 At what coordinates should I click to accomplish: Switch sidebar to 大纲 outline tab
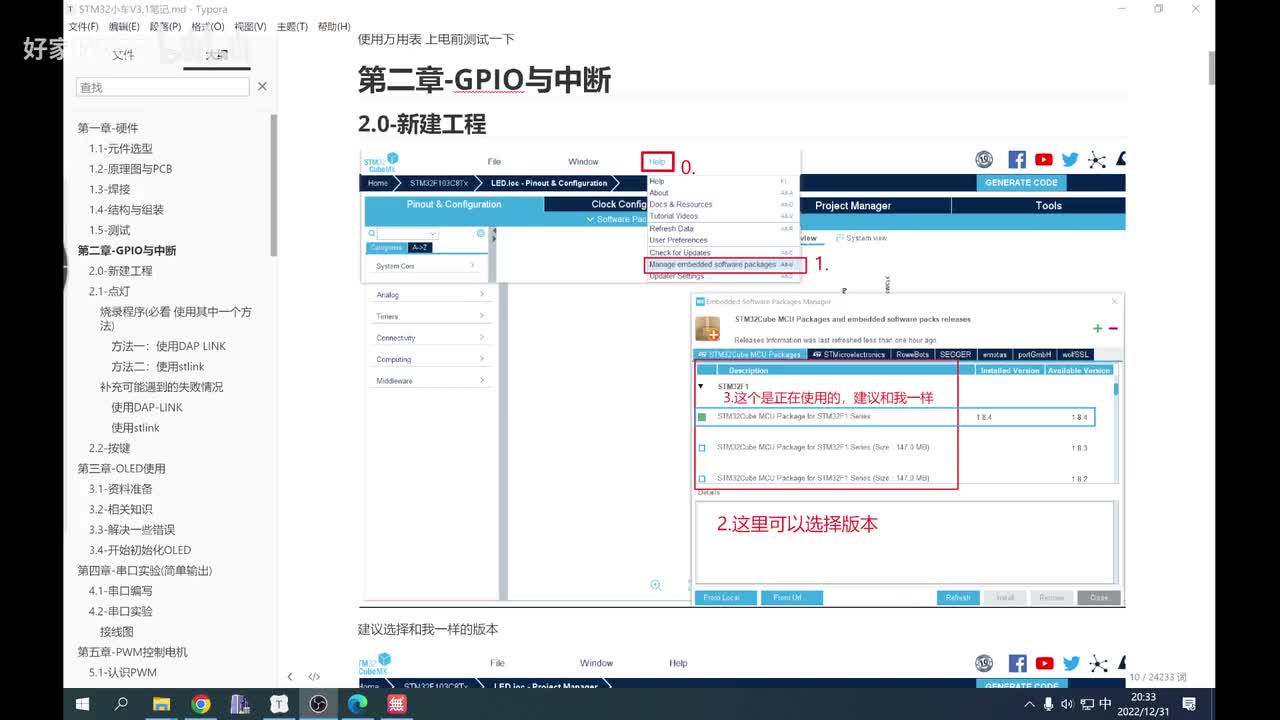tap(217, 55)
